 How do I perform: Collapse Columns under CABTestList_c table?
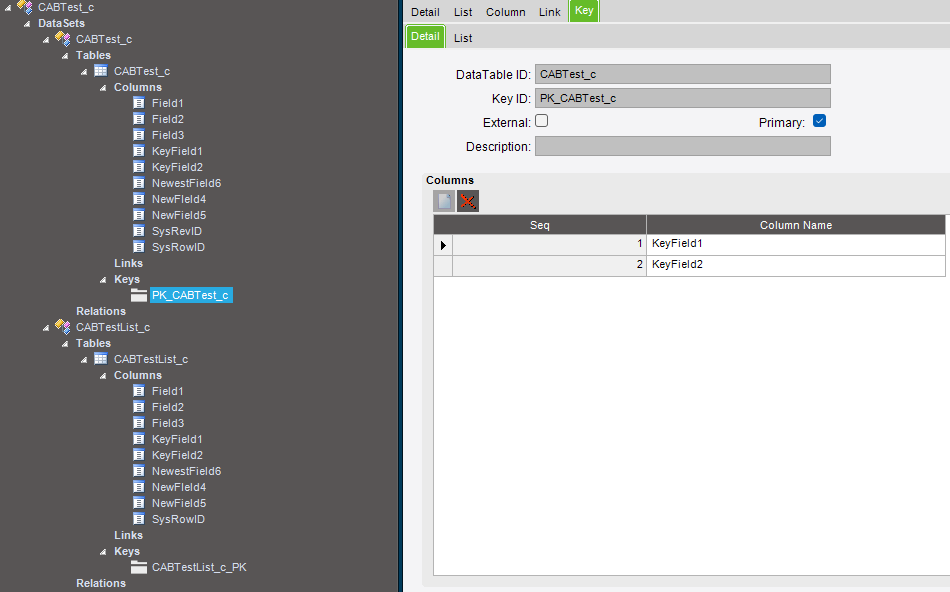[x=103, y=376]
